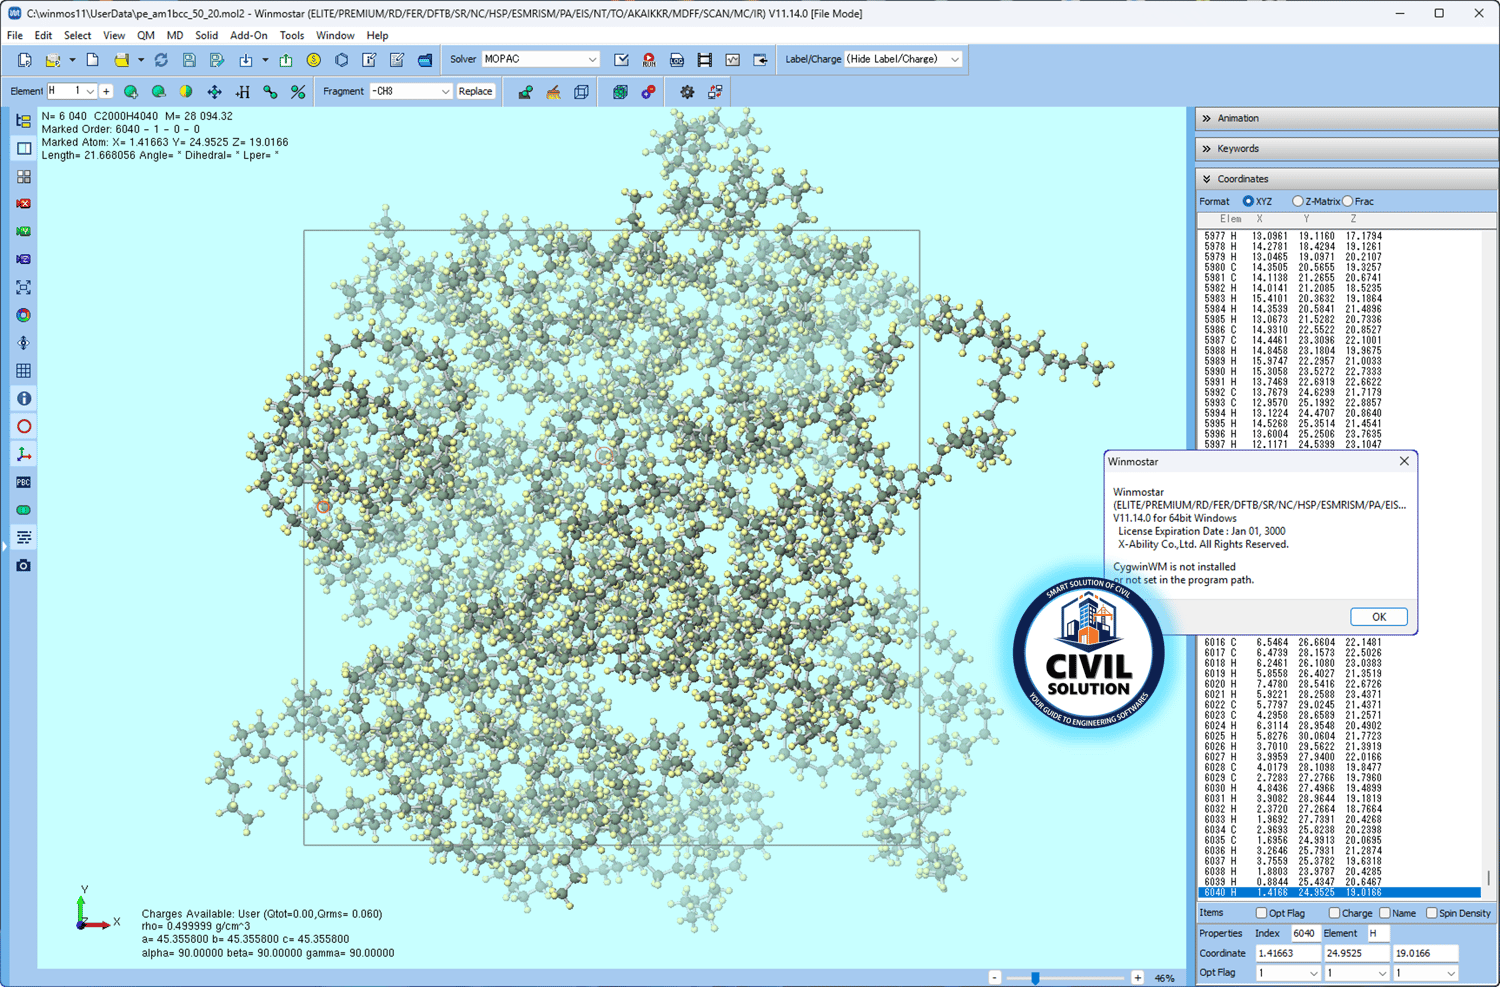Click the red circle marker icon
The height and width of the screenshot is (987, 1500).
coord(24,427)
